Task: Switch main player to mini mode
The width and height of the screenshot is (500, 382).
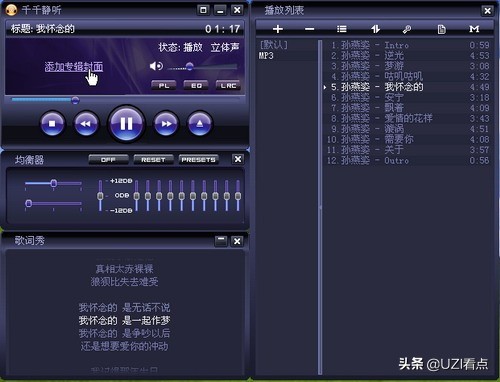Action: click(x=203, y=10)
